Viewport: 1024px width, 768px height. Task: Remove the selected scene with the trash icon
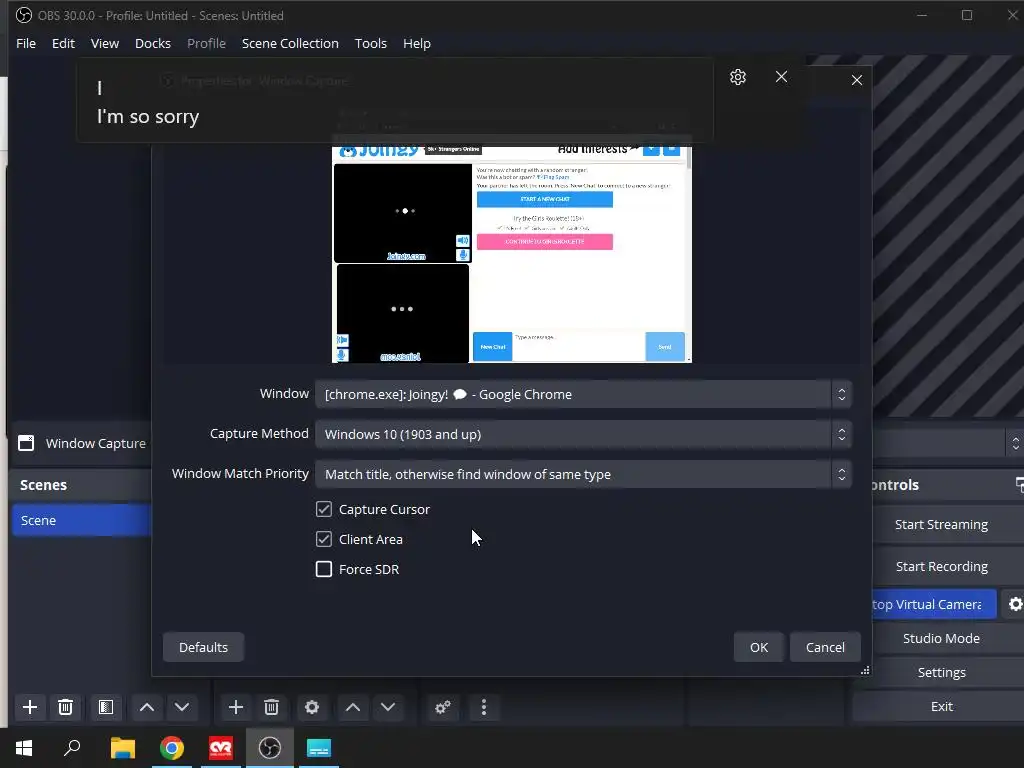65,707
